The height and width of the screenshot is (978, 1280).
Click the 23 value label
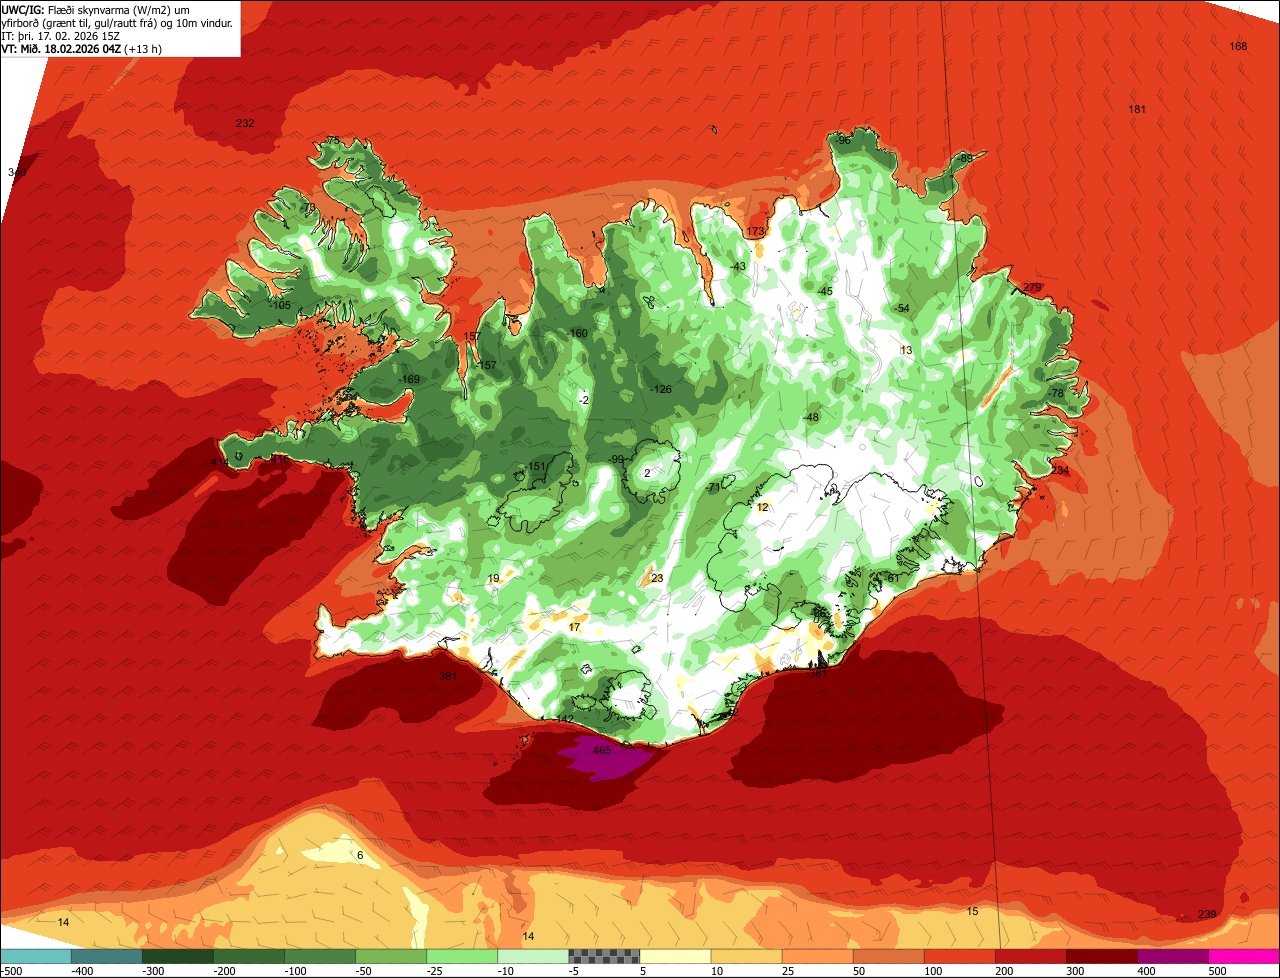(x=657, y=578)
